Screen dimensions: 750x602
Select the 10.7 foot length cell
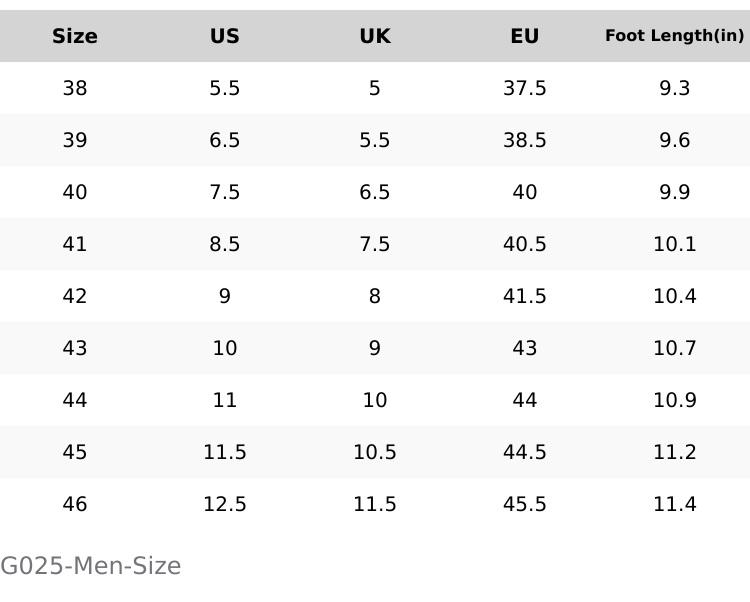click(675, 348)
